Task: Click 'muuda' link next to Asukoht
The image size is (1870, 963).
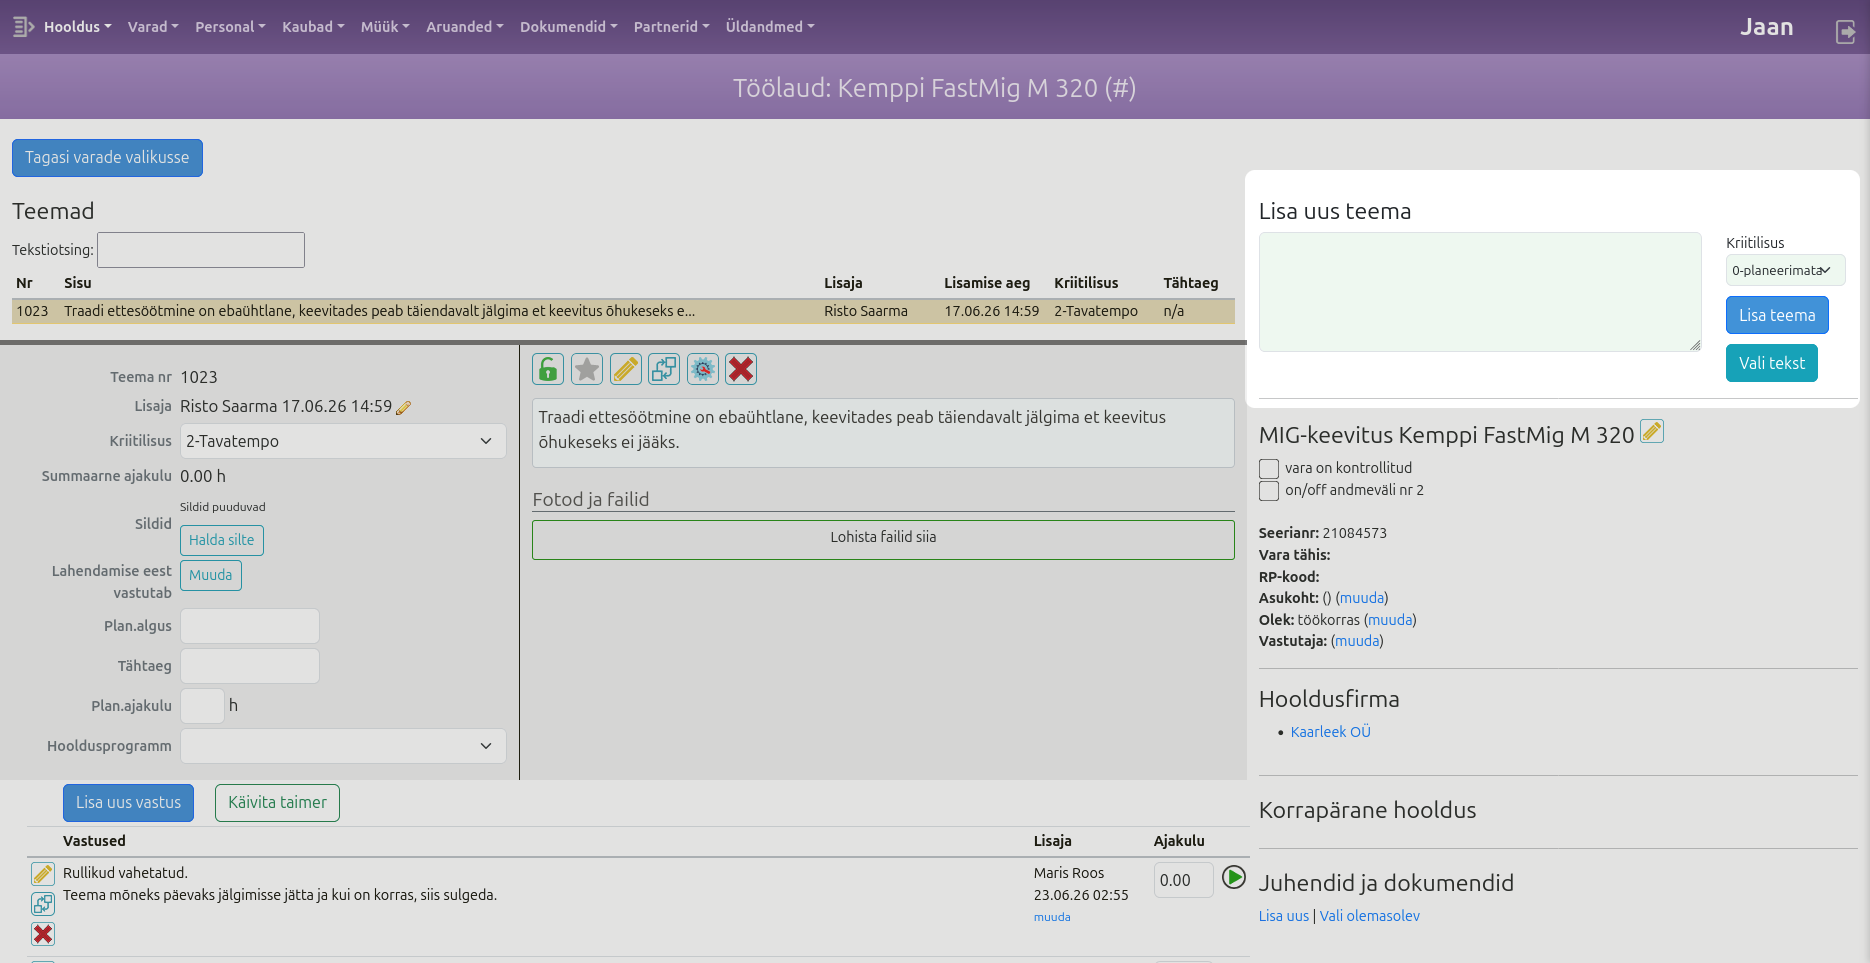Action: pyautogui.click(x=1362, y=598)
